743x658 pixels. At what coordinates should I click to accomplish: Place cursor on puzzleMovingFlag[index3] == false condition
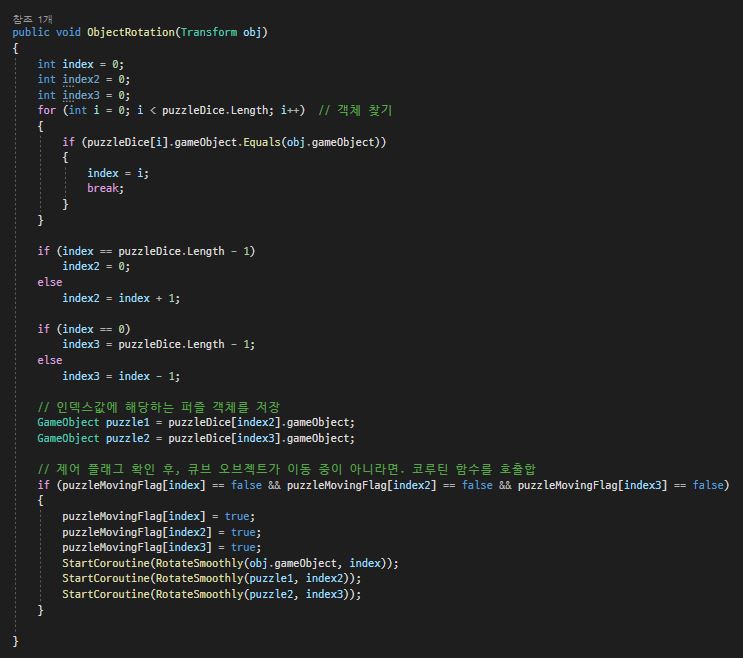coord(620,485)
